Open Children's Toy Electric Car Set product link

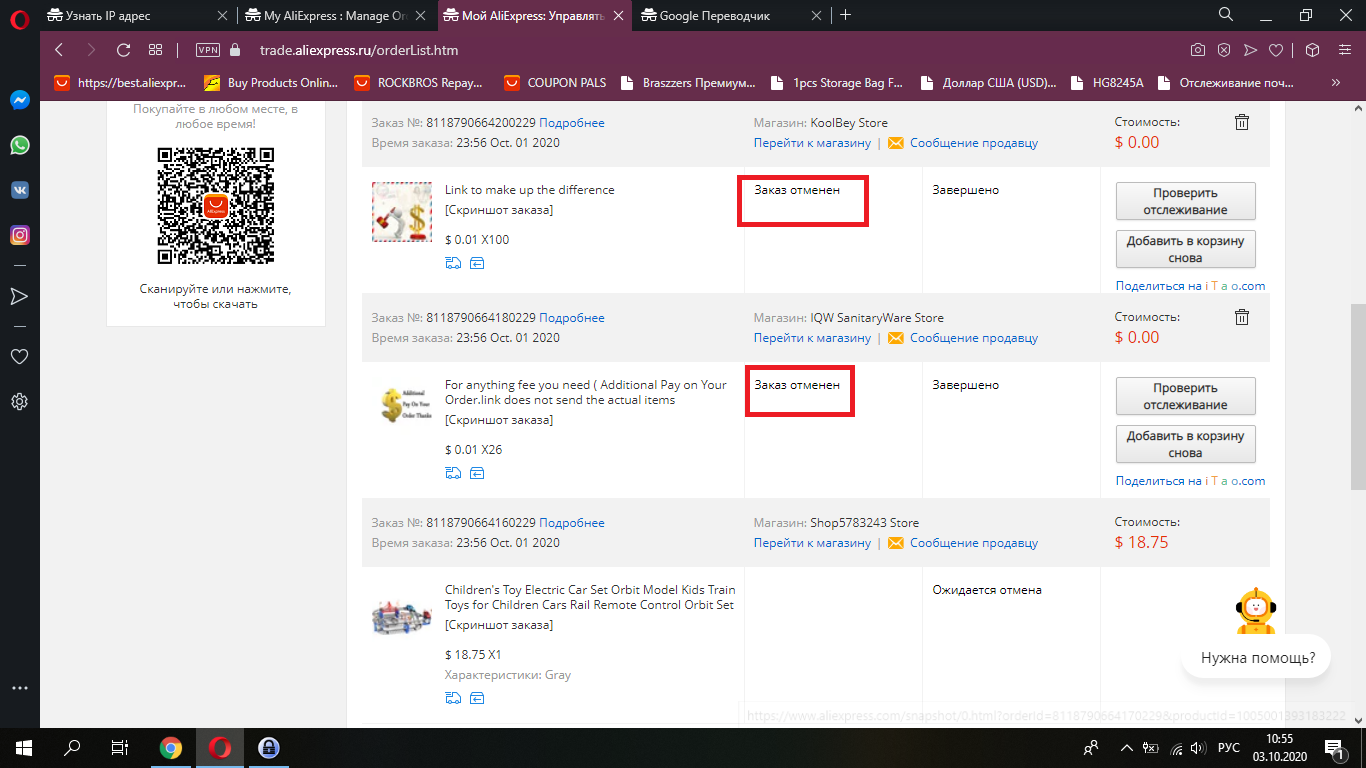[590, 598]
